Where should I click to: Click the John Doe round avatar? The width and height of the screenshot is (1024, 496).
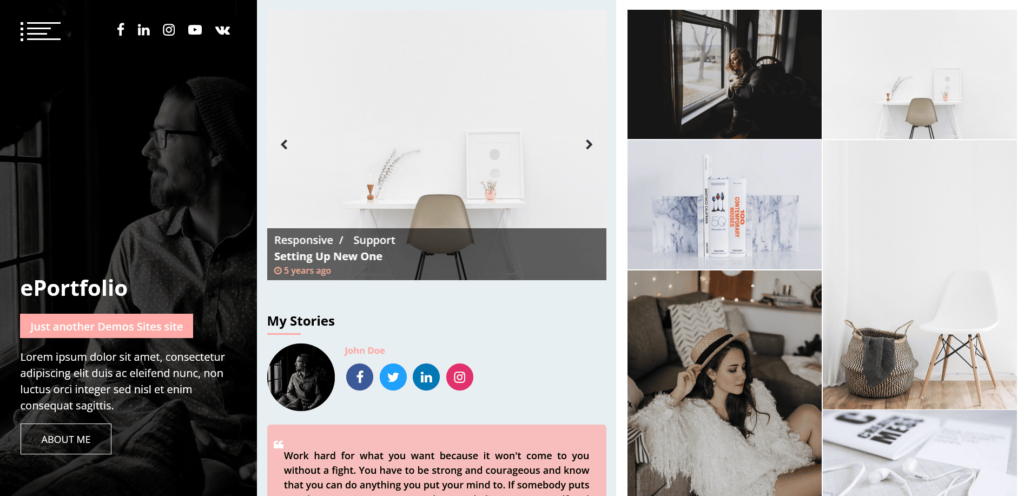(x=301, y=377)
